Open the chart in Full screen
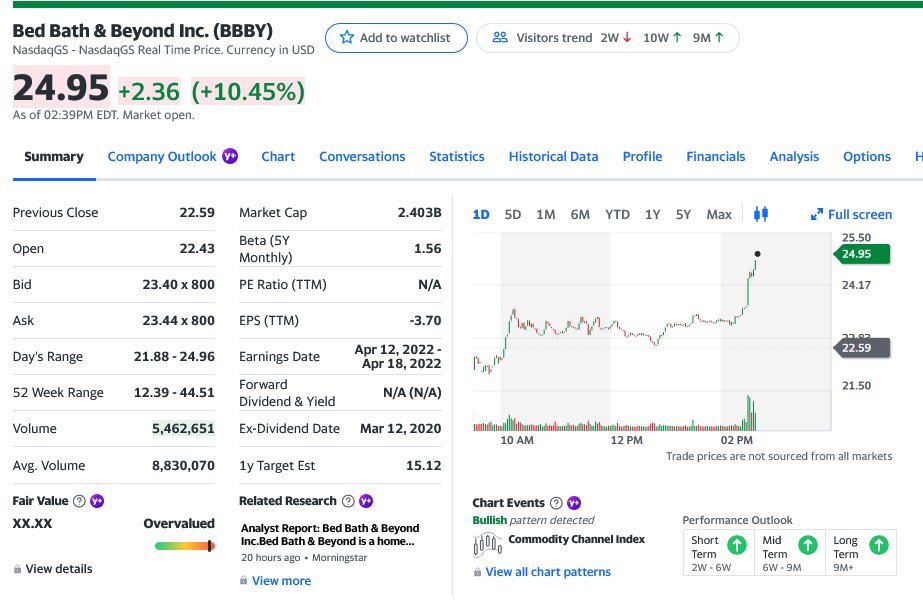923x600 pixels. coord(852,214)
